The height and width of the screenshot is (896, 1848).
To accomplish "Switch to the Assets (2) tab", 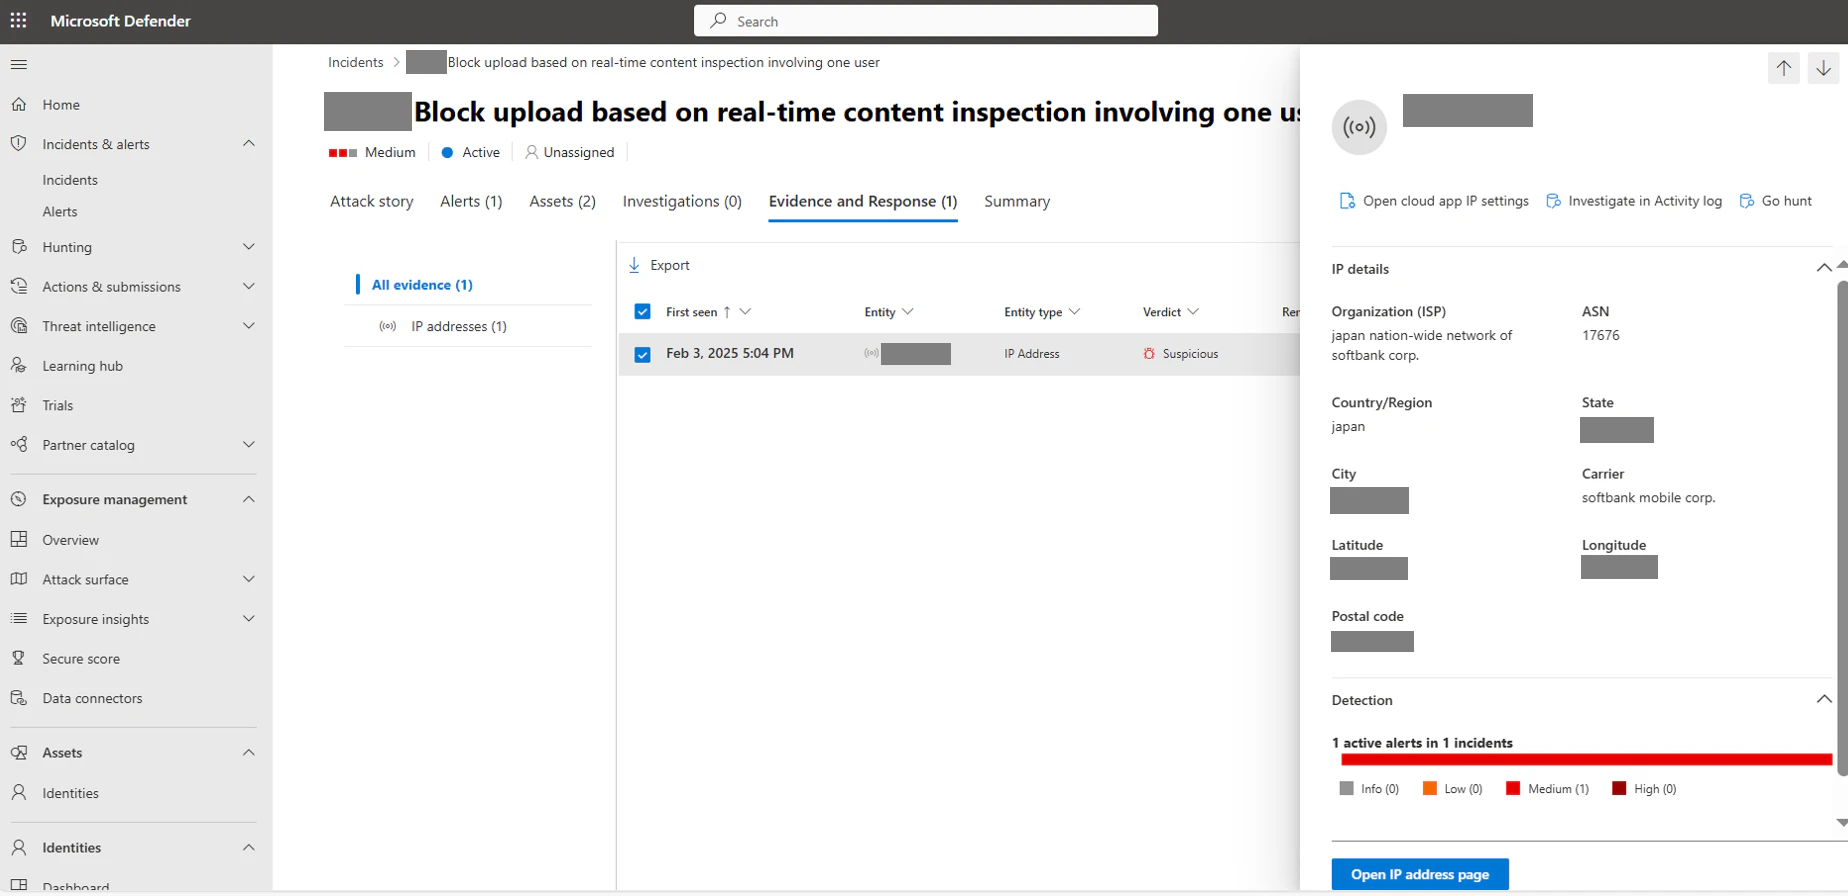I will [562, 201].
